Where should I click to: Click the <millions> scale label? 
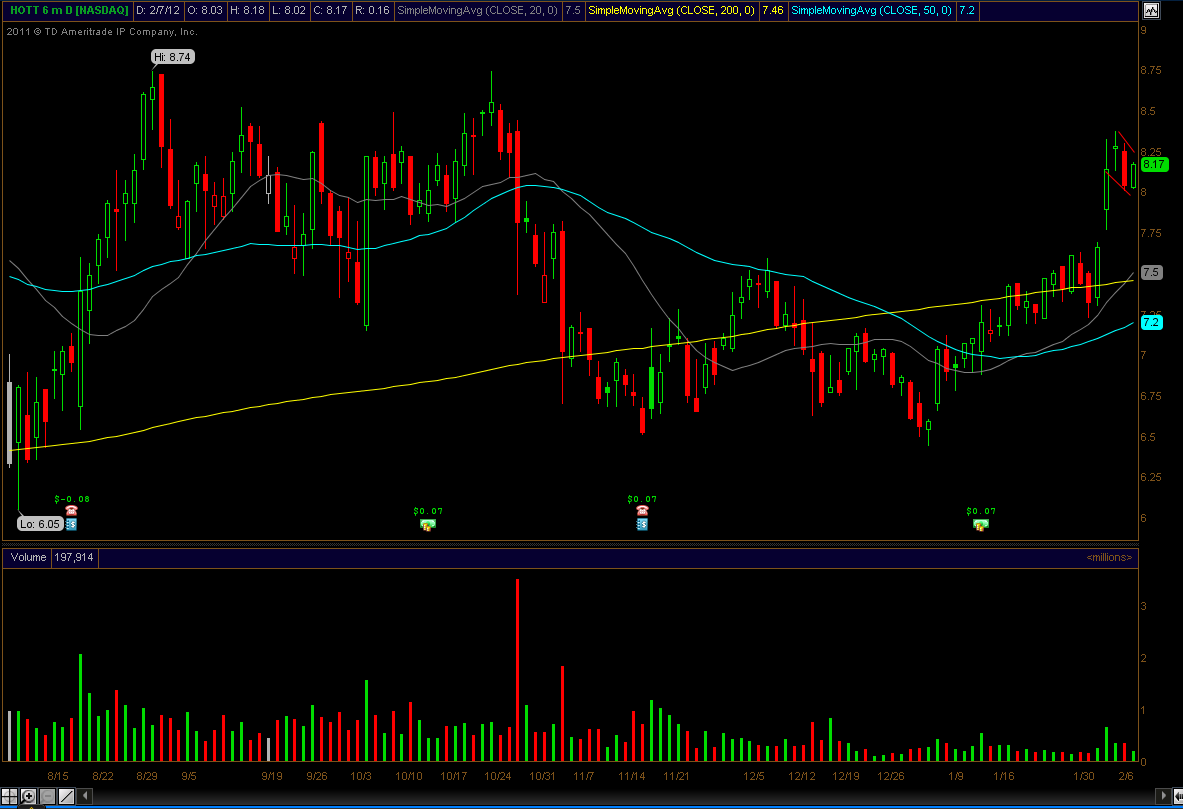pos(1109,558)
